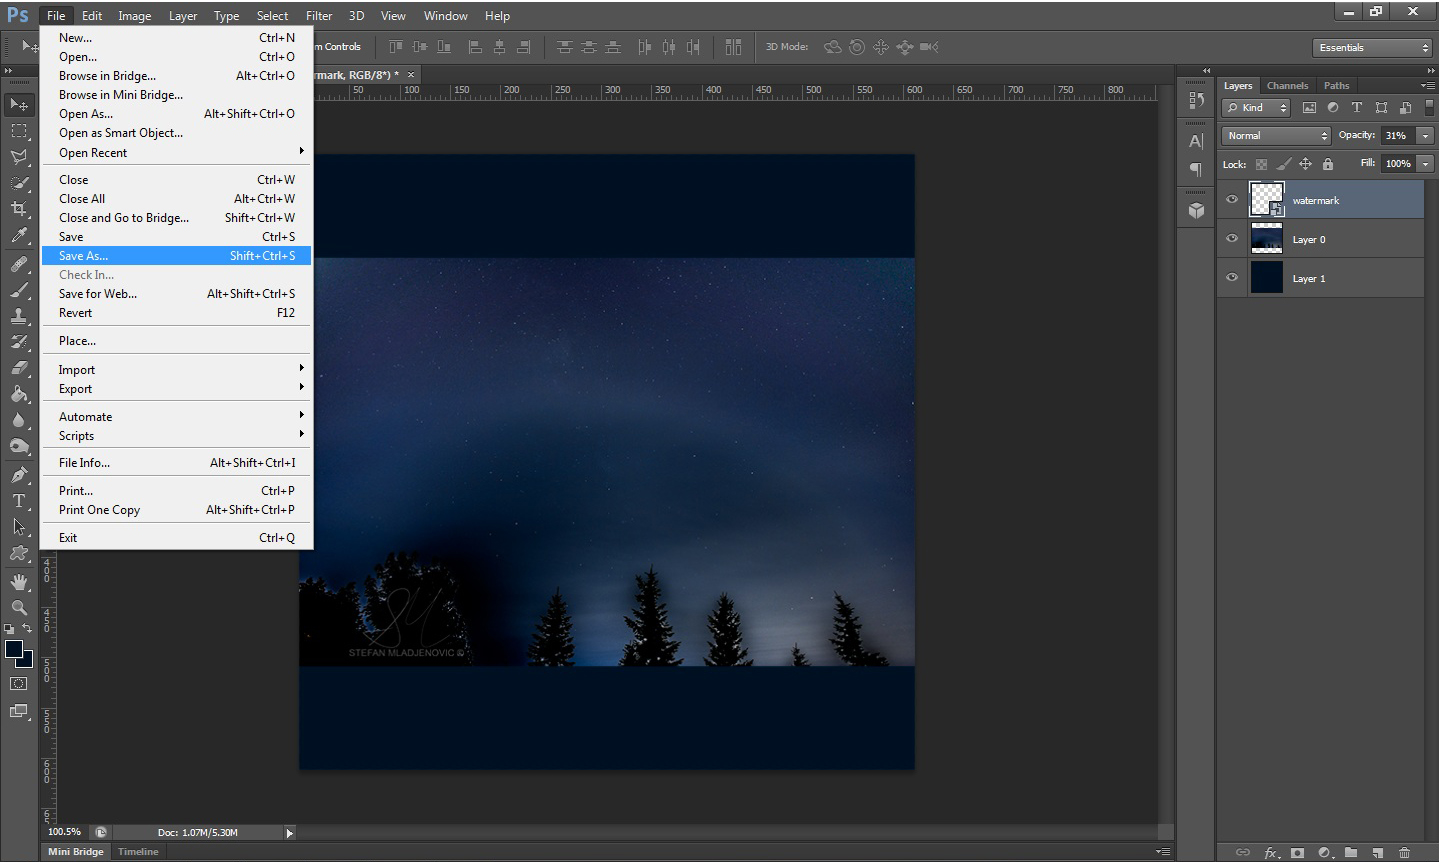
Task: Toggle lock position of layer
Action: coord(1306,164)
